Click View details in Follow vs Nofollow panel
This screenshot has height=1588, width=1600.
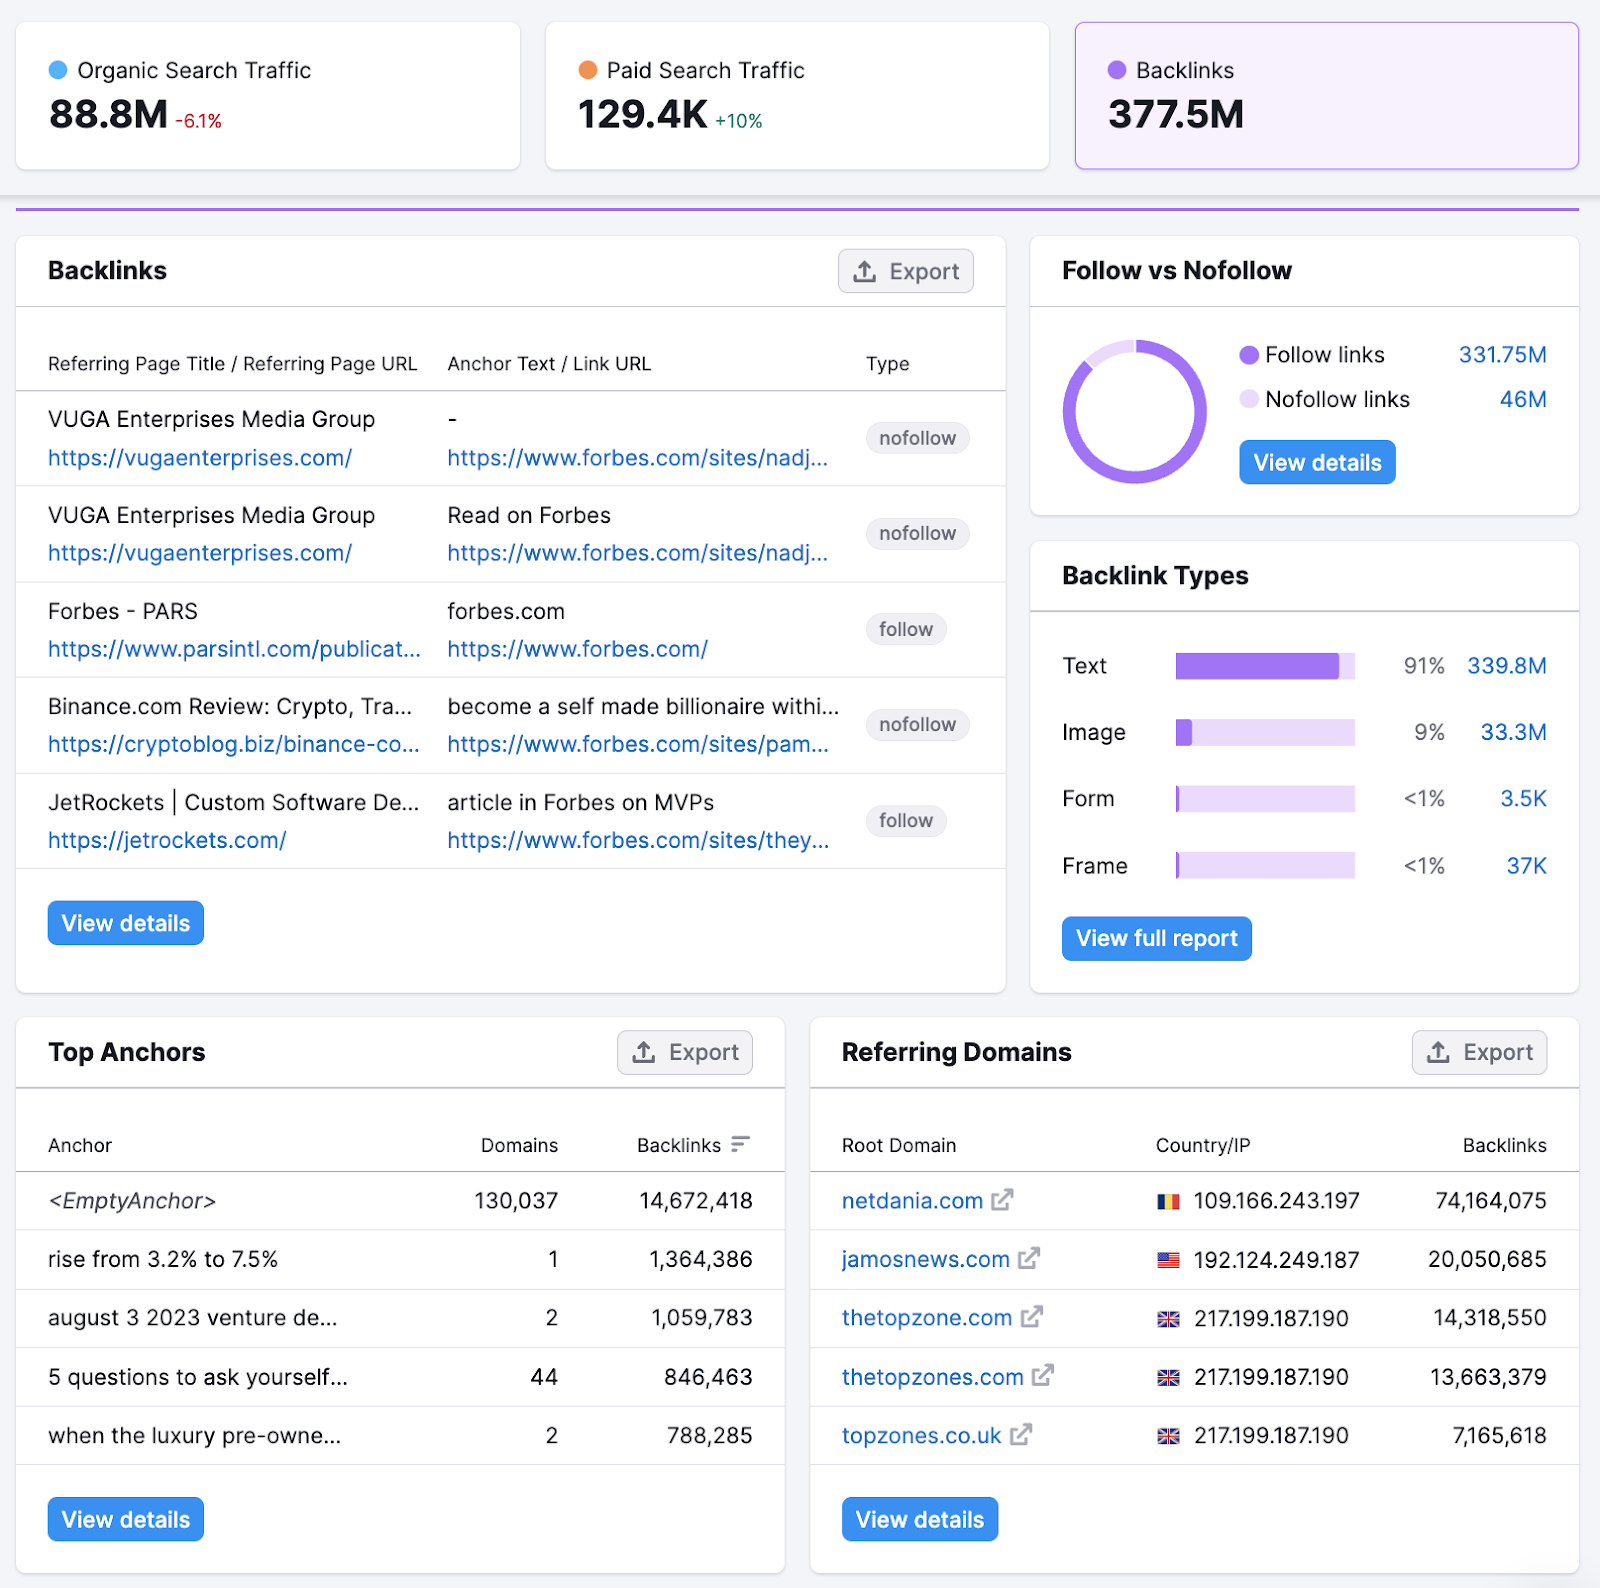click(x=1317, y=462)
